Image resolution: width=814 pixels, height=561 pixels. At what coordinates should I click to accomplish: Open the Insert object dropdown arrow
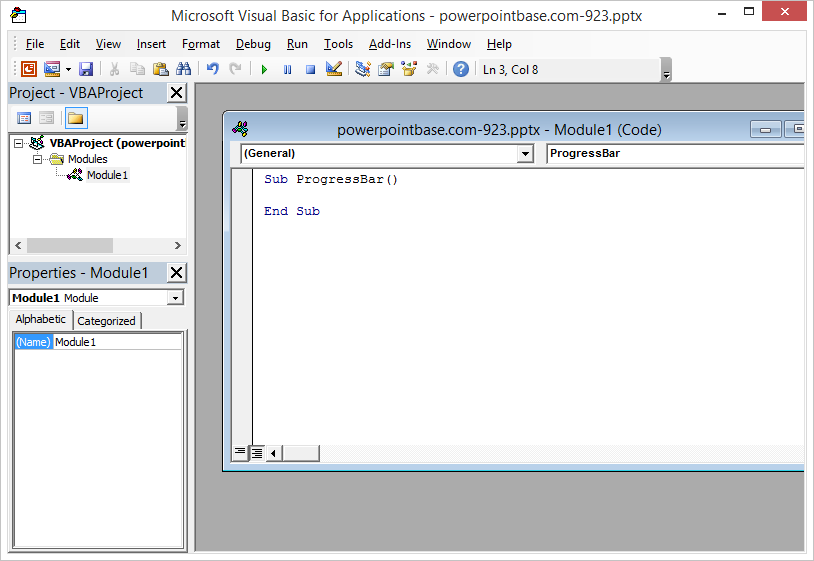pyautogui.click(x=68, y=69)
